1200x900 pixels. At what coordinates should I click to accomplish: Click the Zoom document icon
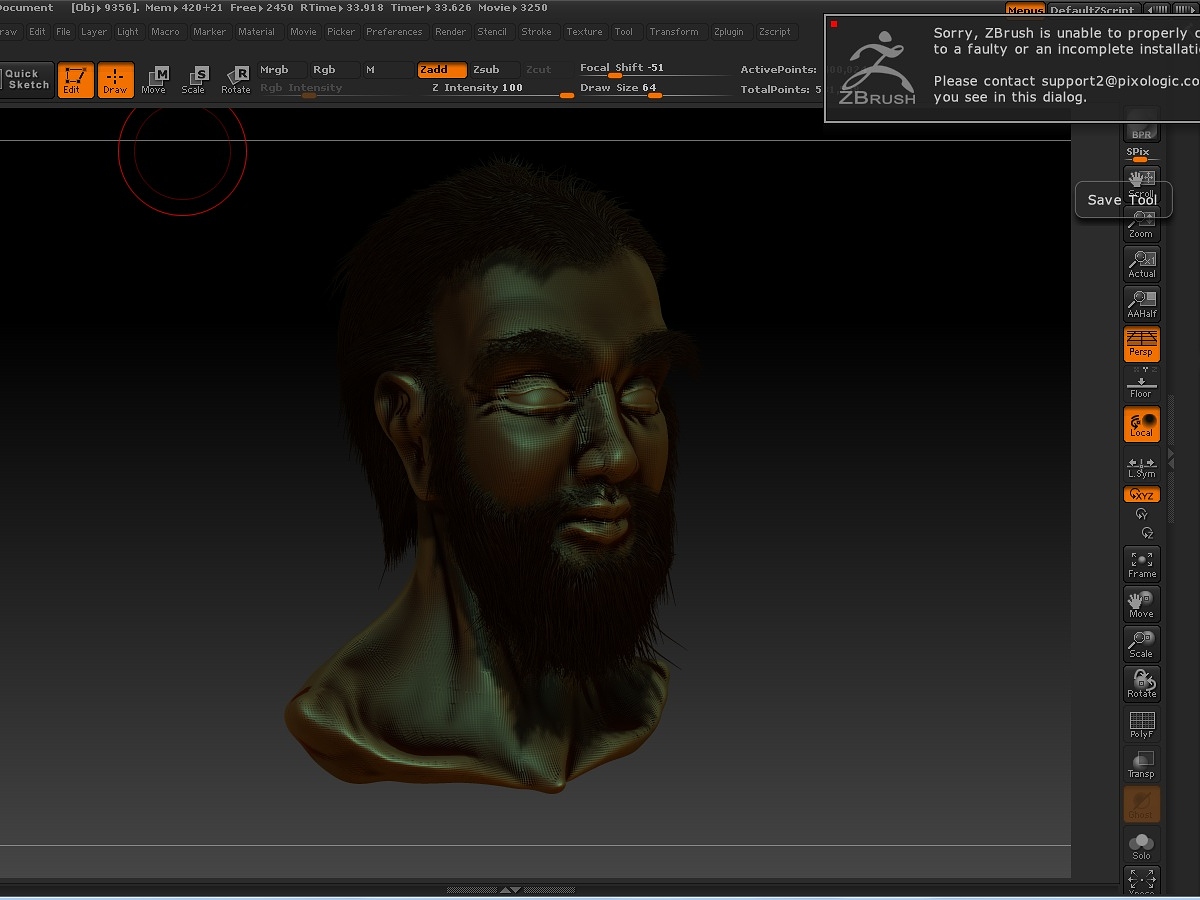(x=1141, y=224)
